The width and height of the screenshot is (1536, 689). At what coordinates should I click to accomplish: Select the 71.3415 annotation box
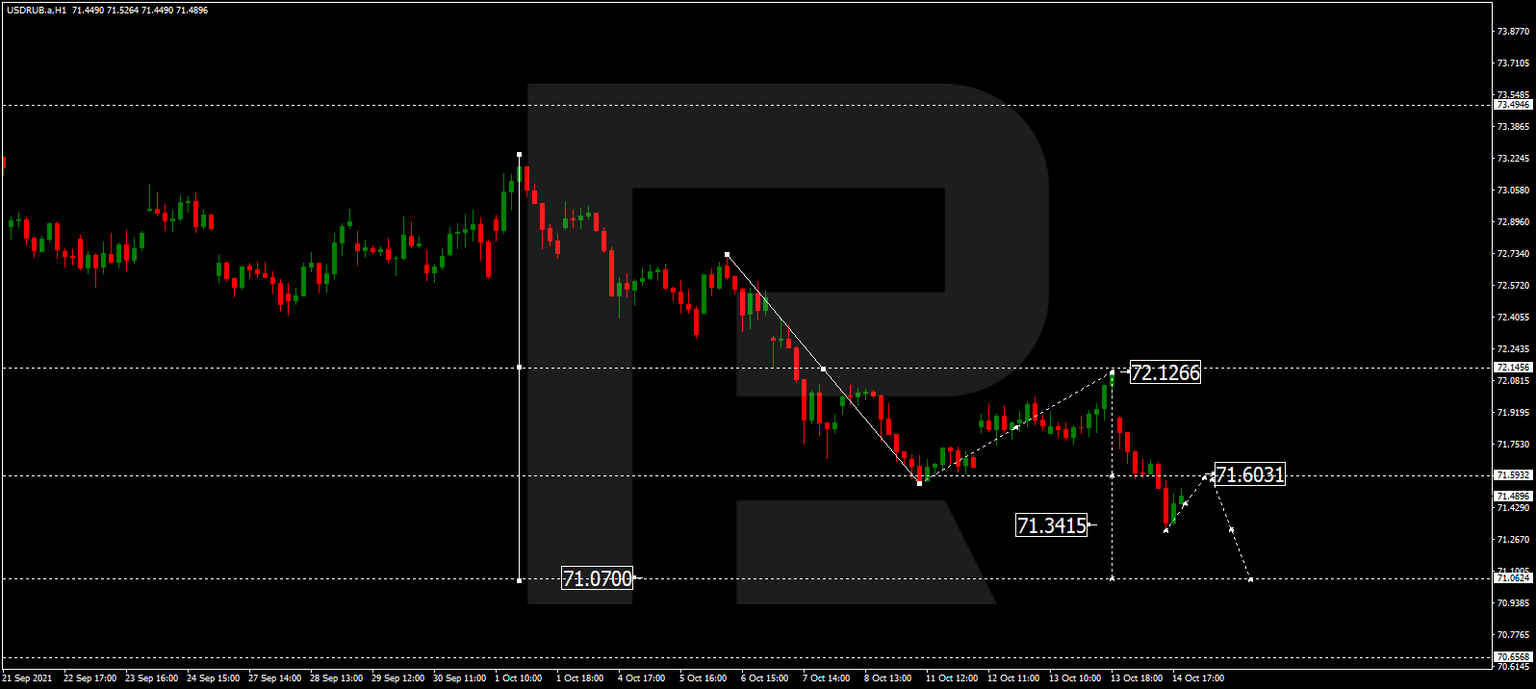[1052, 523]
